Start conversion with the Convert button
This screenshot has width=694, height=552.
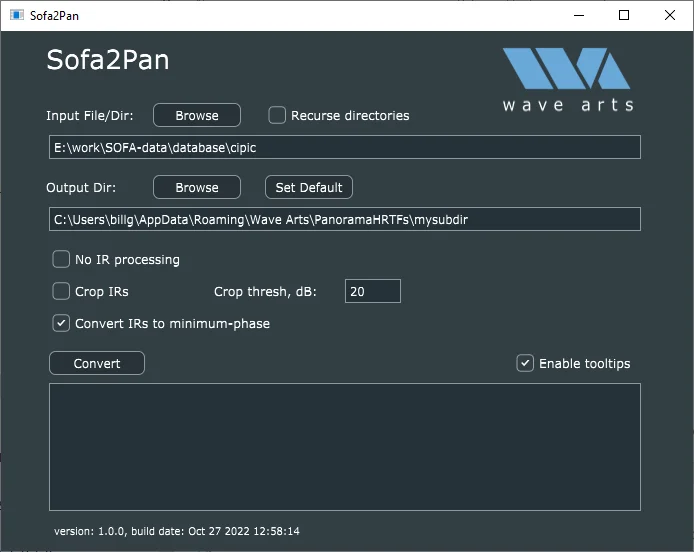point(97,363)
